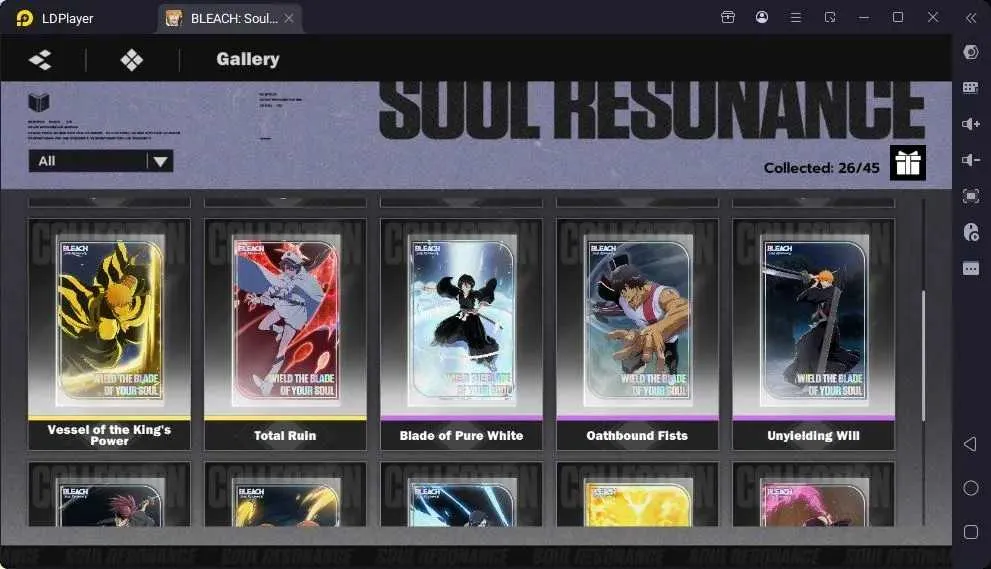Click the Android back triangle button
991x569 pixels.
(x=970, y=444)
